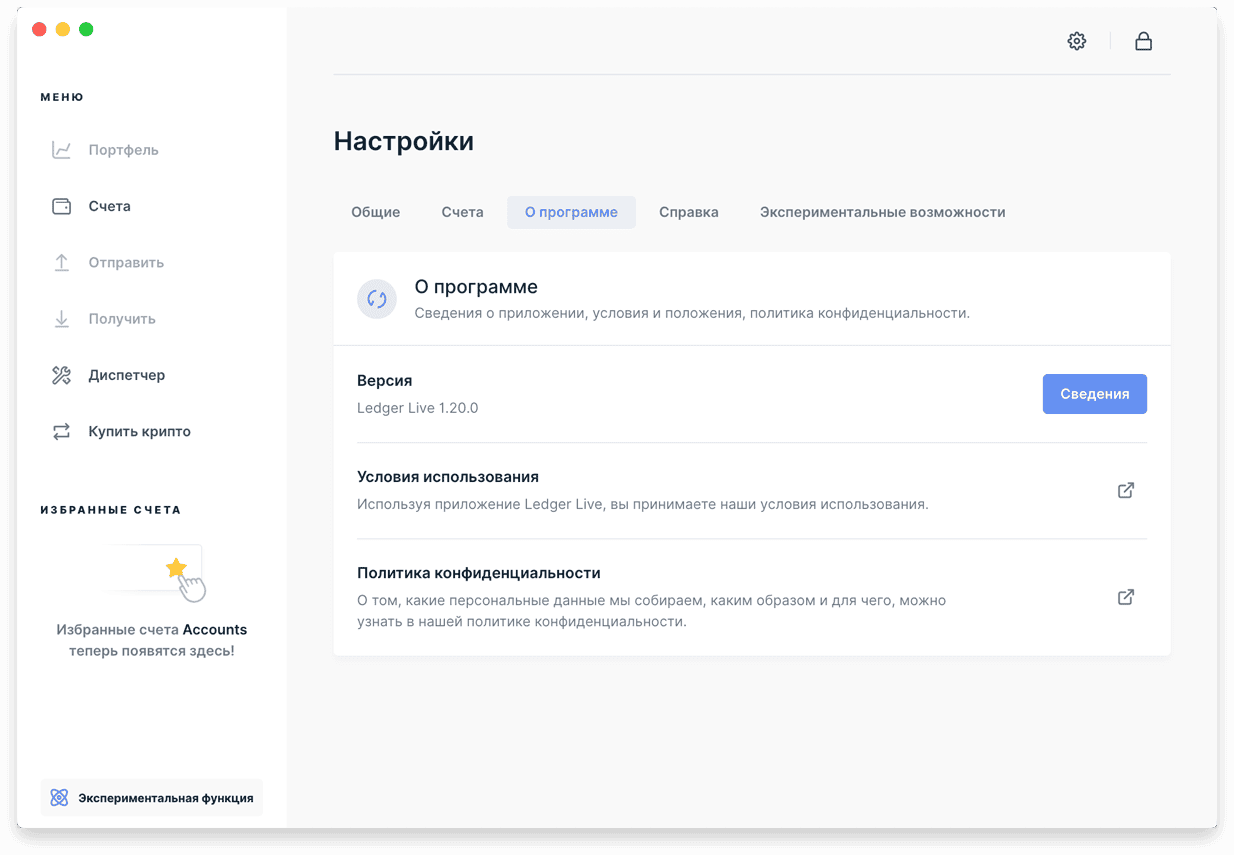Click the Портфель chart icon
This screenshot has height=855, width=1234.
61,150
